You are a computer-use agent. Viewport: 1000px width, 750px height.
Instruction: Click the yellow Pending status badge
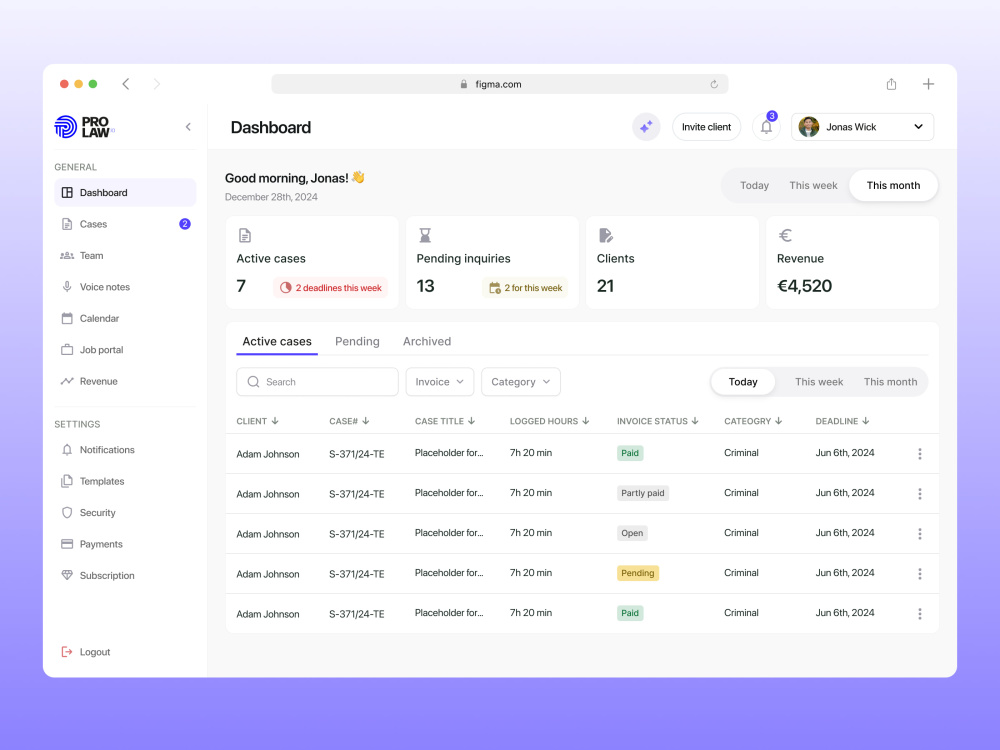tap(638, 573)
